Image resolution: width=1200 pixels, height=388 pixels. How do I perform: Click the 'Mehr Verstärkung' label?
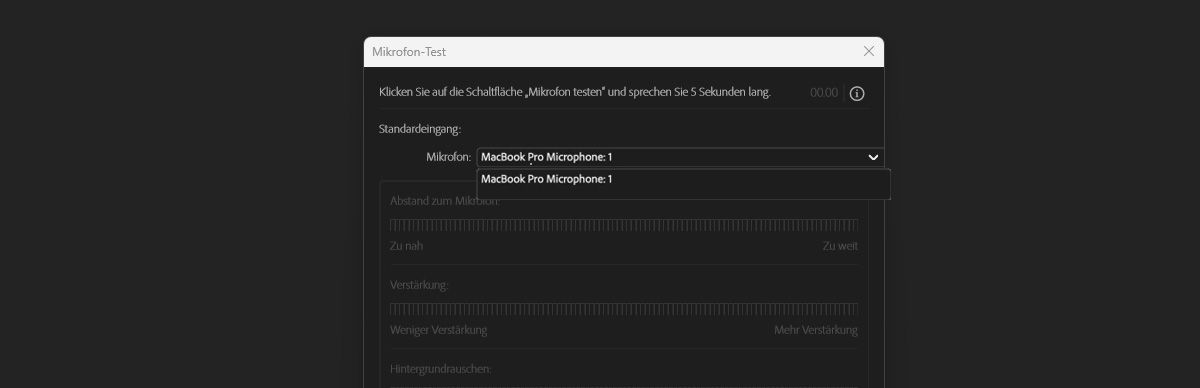click(x=816, y=330)
